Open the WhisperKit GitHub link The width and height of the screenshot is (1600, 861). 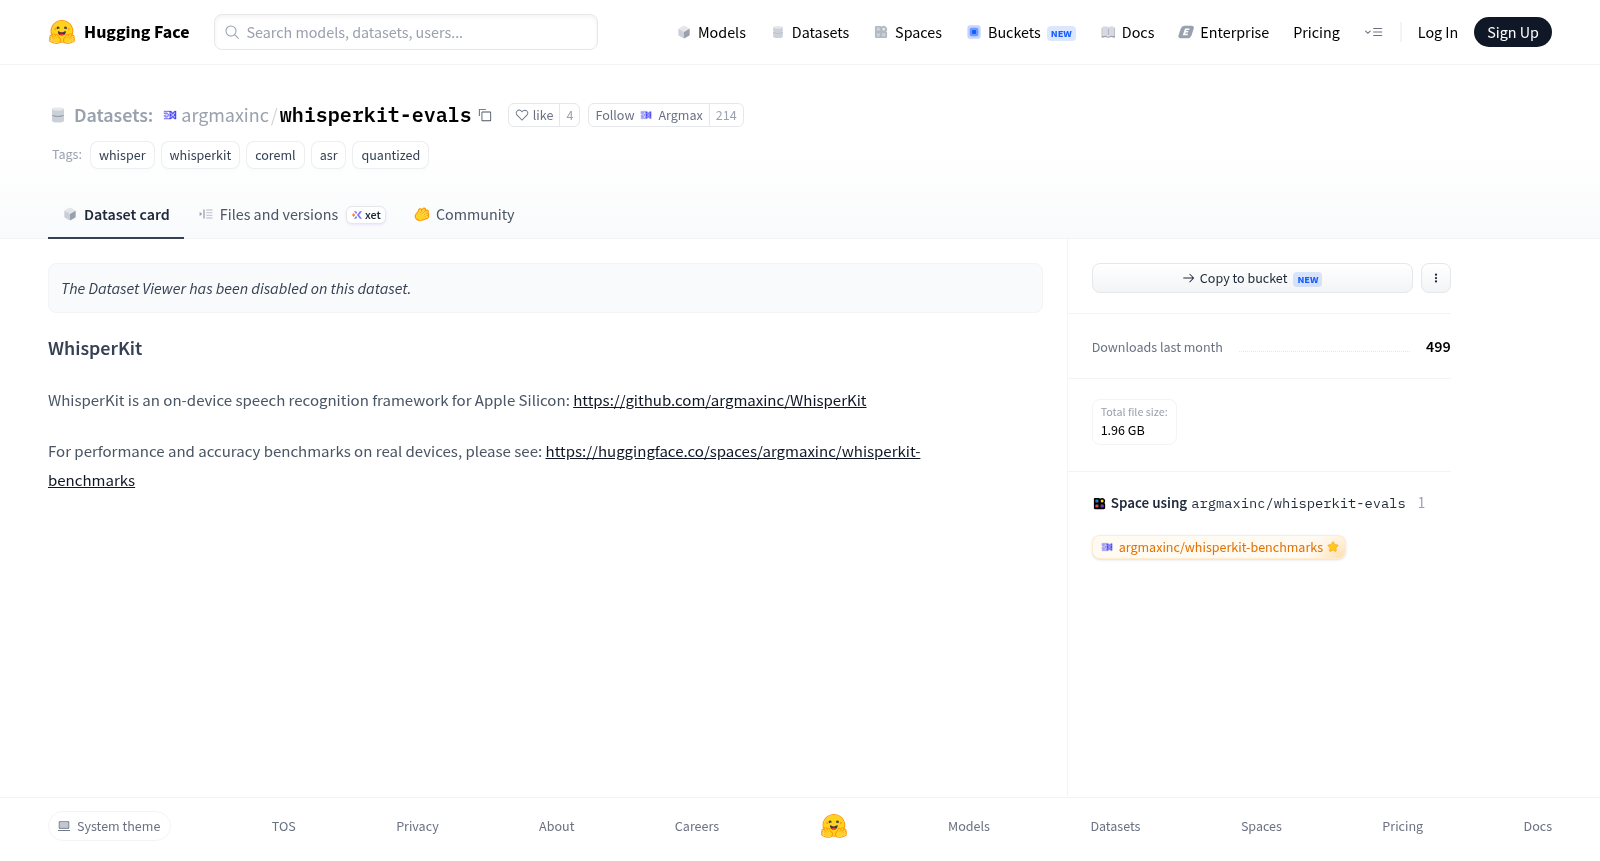point(720,400)
